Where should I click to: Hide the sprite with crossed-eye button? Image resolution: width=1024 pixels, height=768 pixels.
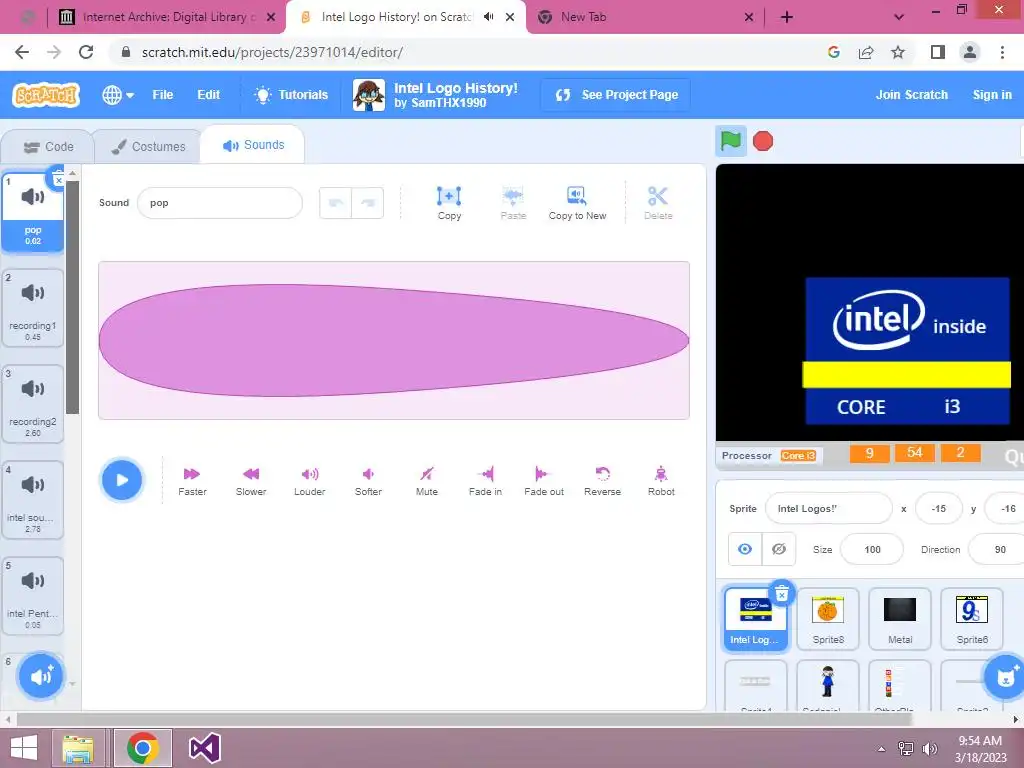point(778,549)
